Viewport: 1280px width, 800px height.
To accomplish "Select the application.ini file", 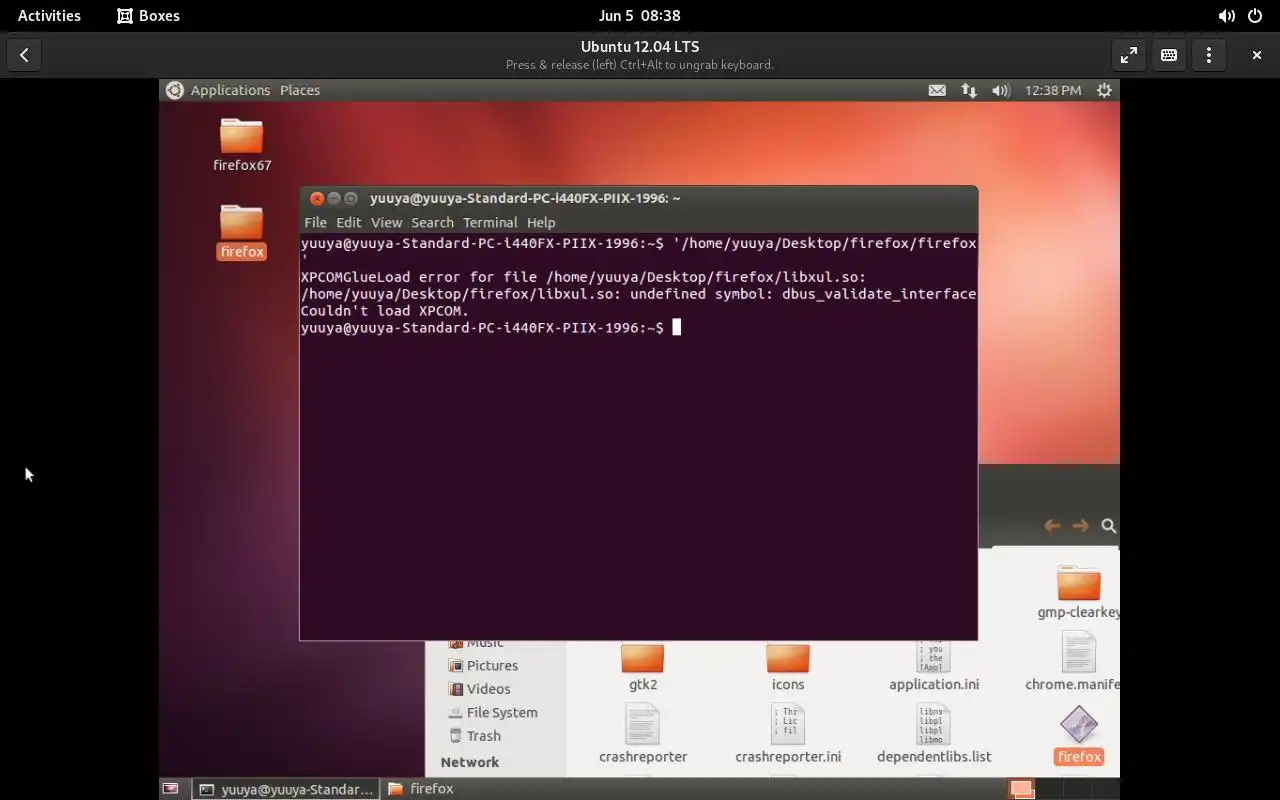I will click(934, 666).
